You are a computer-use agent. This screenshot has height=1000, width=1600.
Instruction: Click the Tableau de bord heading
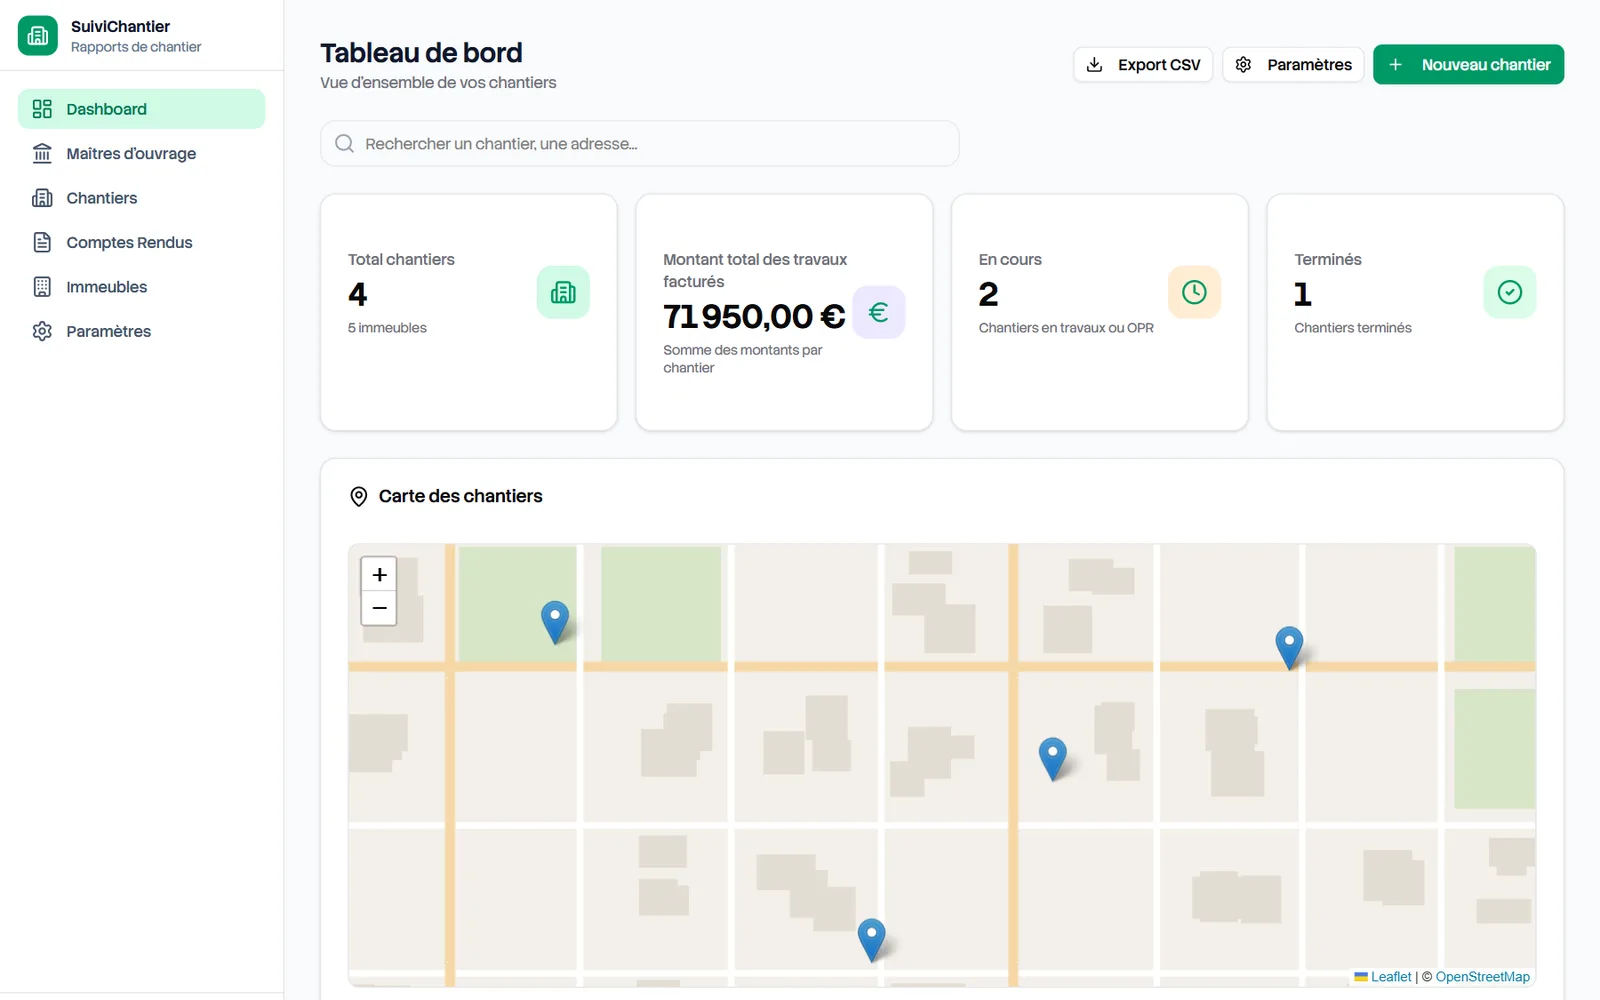[x=421, y=53]
